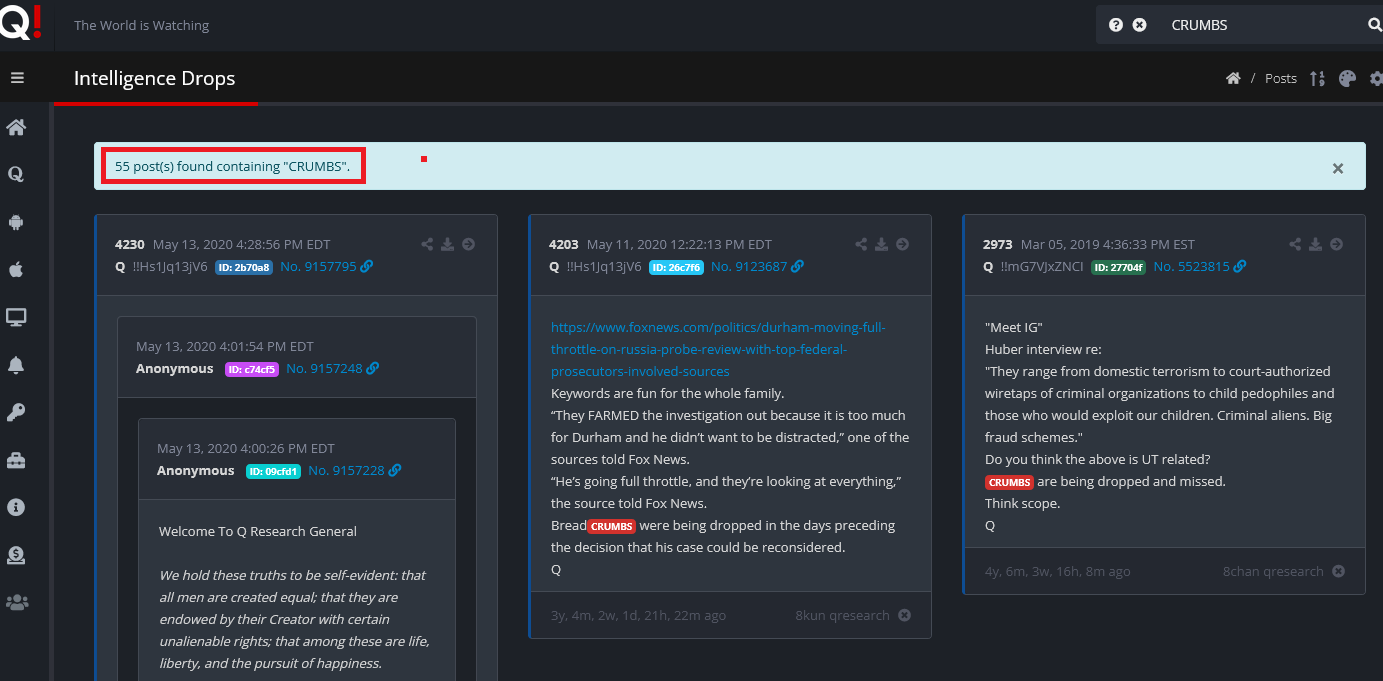Click the Apple icon in the sidebar
1383x681 pixels.
(16, 270)
